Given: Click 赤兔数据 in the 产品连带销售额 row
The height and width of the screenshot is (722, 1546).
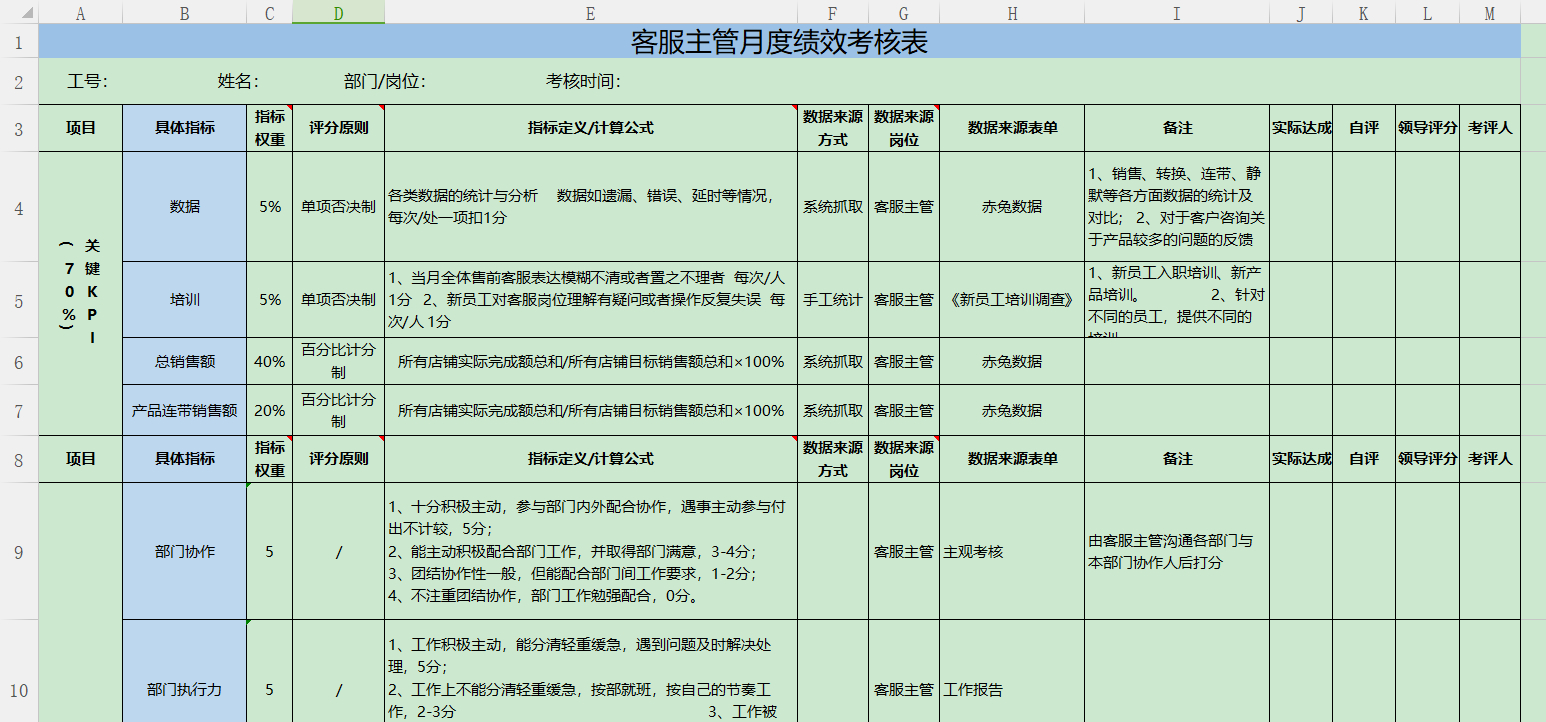Looking at the screenshot, I should (x=1012, y=410).
